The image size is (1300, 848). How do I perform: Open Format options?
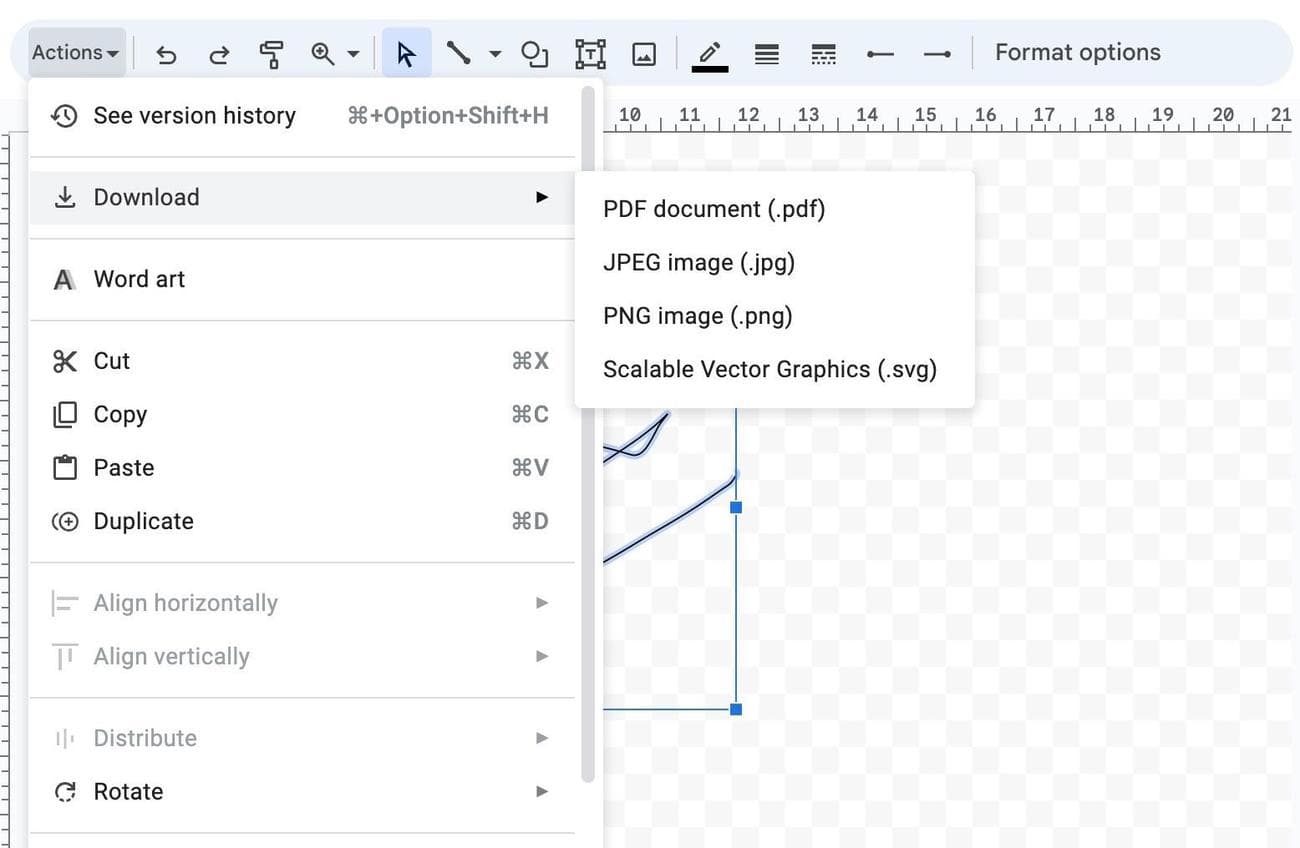(1077, 53)
